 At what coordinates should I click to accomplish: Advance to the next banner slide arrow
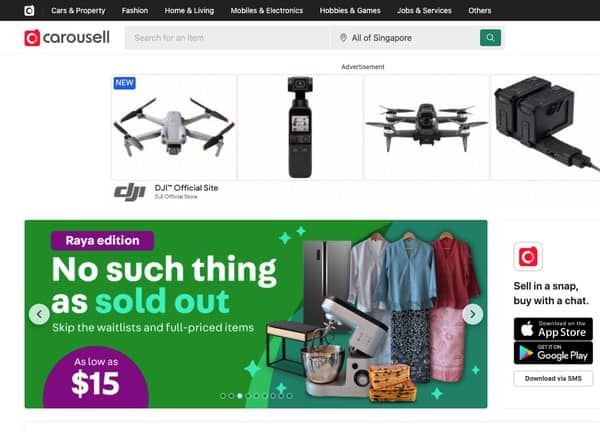coord(473,314)
